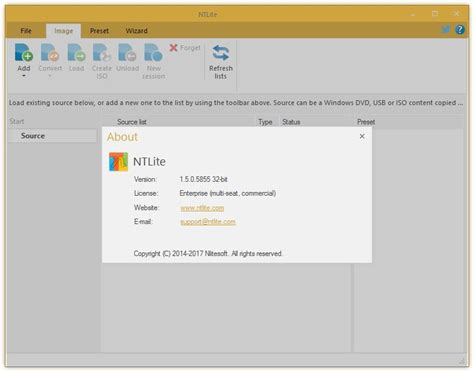474x372 pixels.
Task: Open the Preset ribbon tab
Action: coord(99,31)
